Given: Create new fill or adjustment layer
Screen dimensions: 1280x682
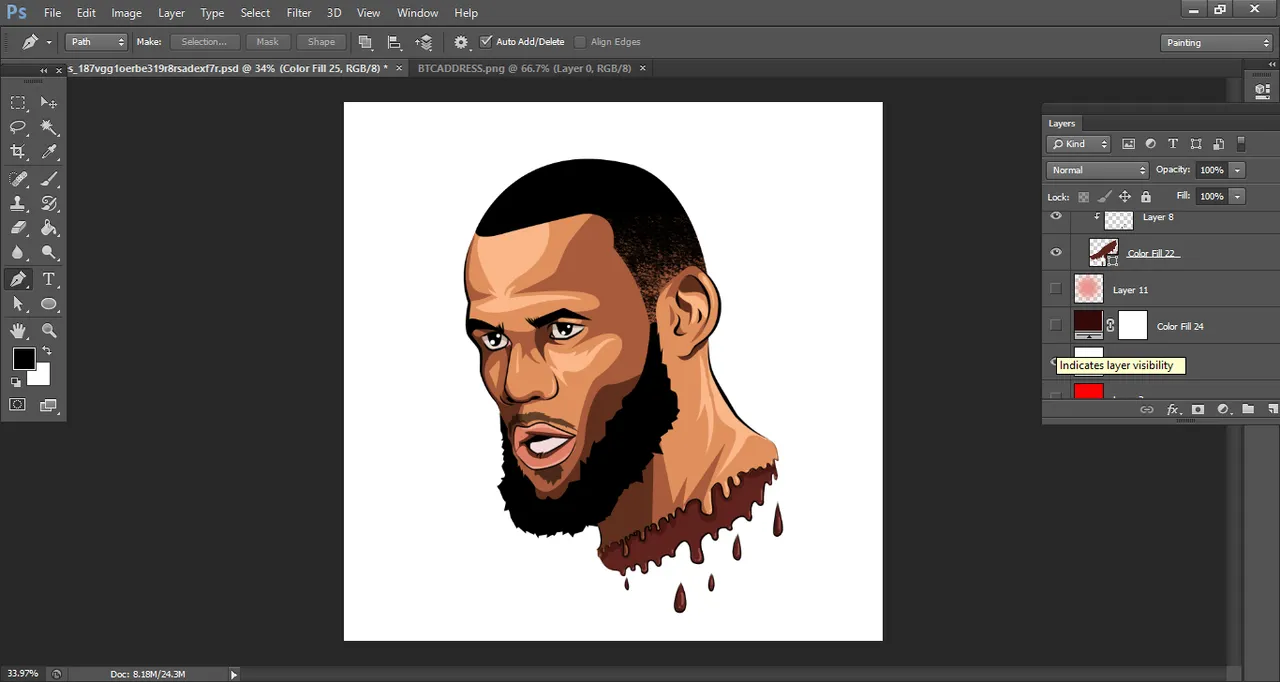Looking at the screenshot, I should (1223, 410).
